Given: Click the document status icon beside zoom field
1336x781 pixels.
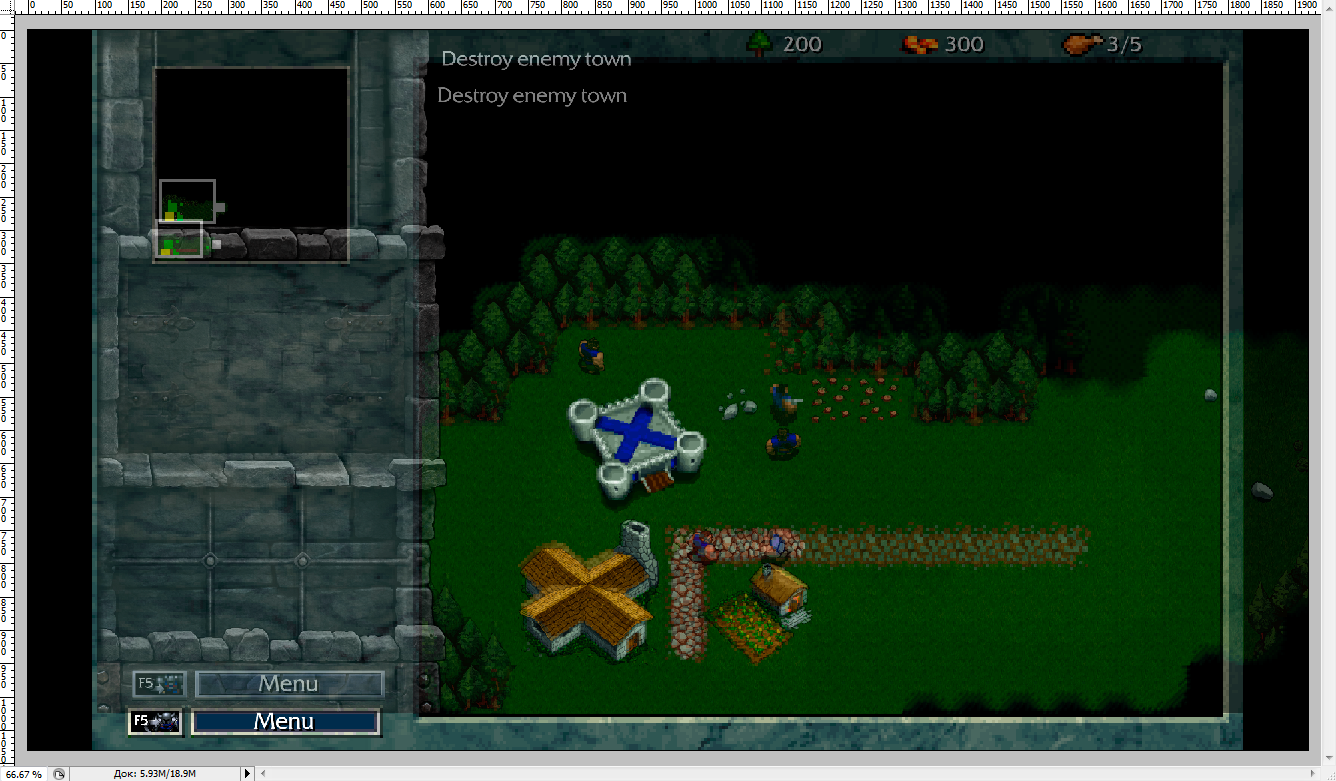Looking at the screenshot, I should click(x=60, y=774).
